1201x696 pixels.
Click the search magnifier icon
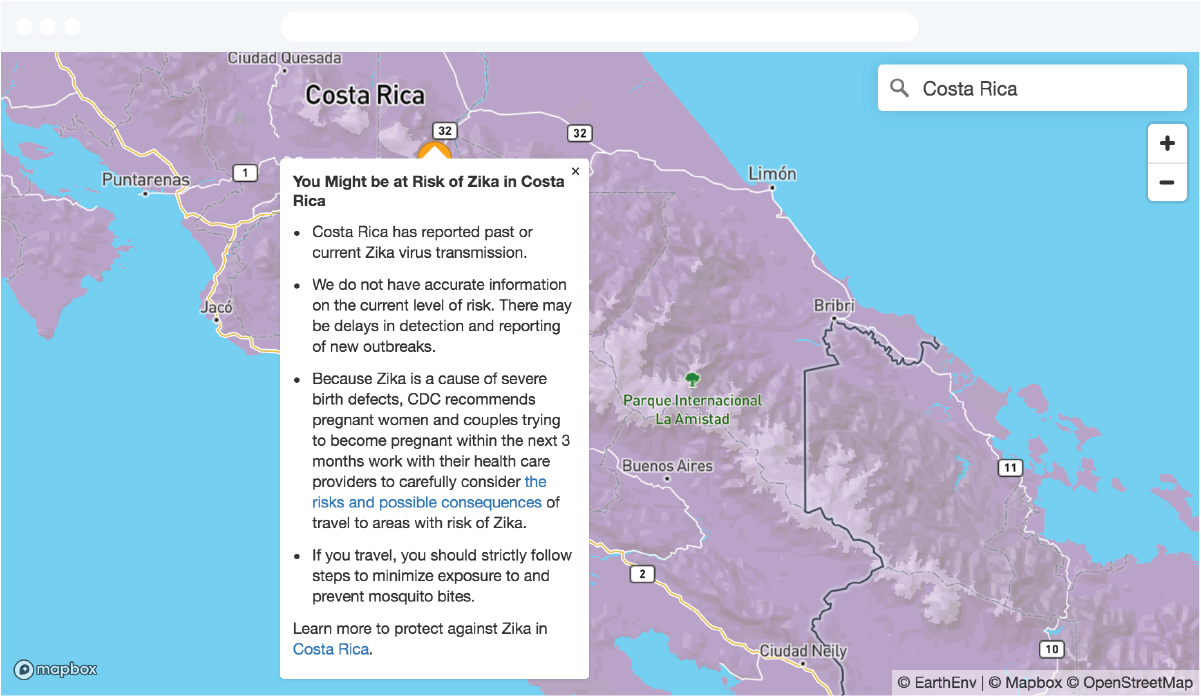[x=900, y=88]
